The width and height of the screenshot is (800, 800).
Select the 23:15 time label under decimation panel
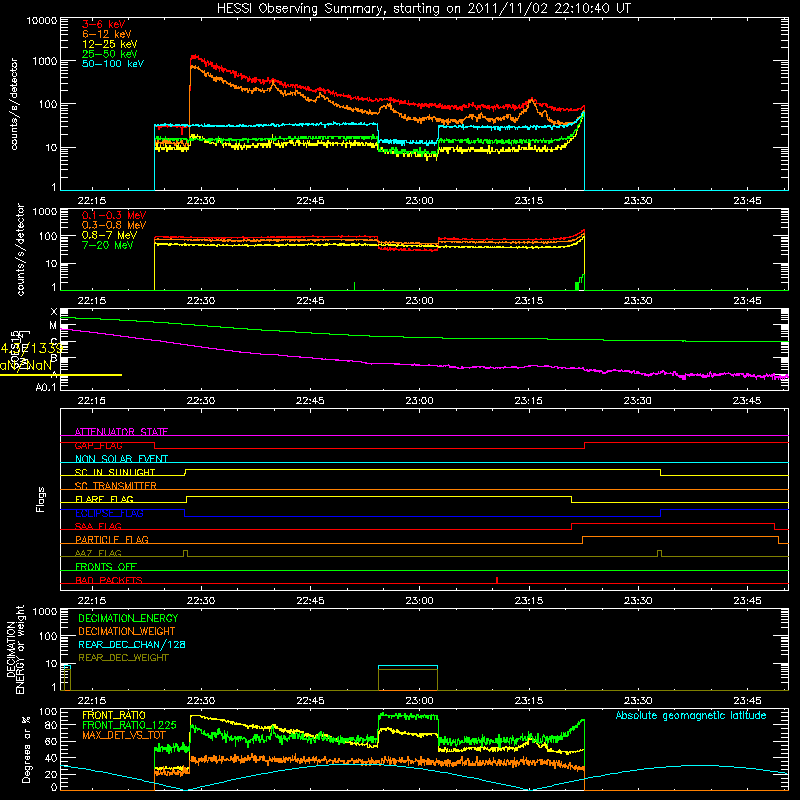[529, 701]
